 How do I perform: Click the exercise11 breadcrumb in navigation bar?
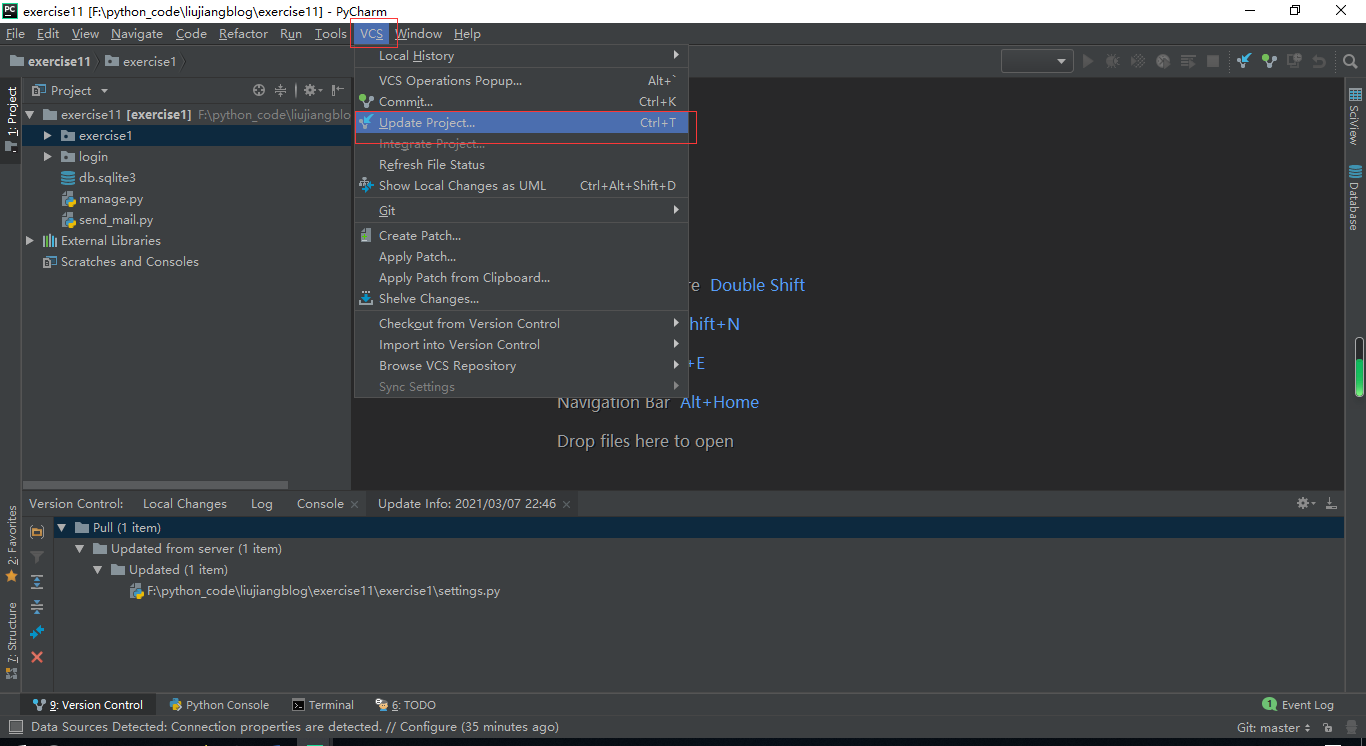coord(52,62)
